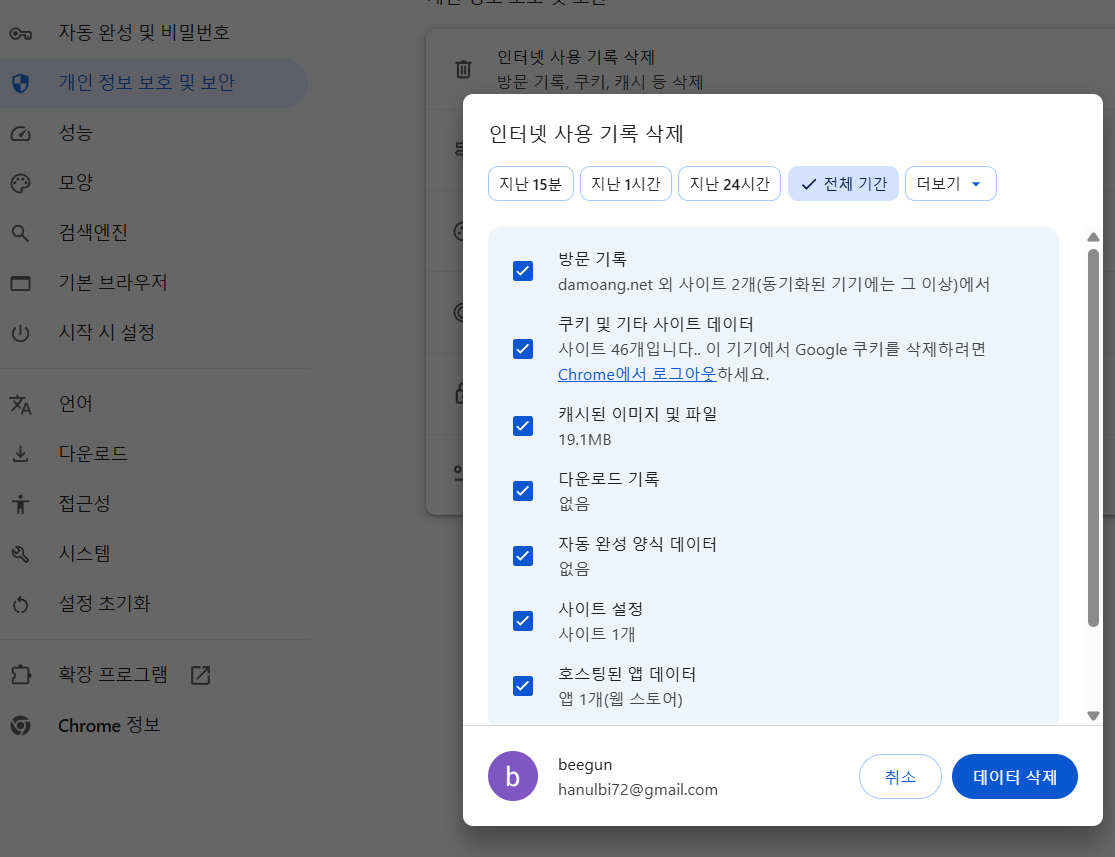Open the Chrome 정보 page

(x=154, y=725)
